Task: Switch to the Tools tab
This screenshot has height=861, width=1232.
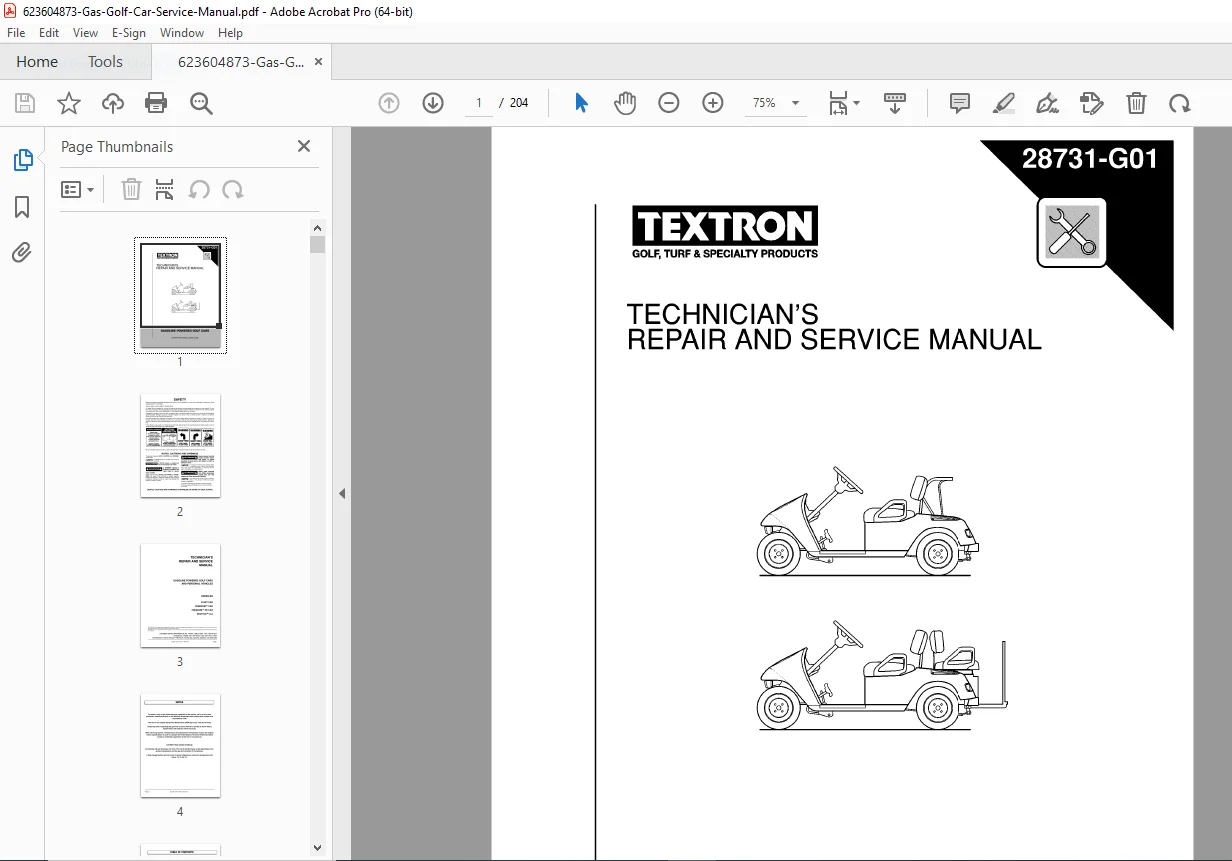Action: point(105,61)
